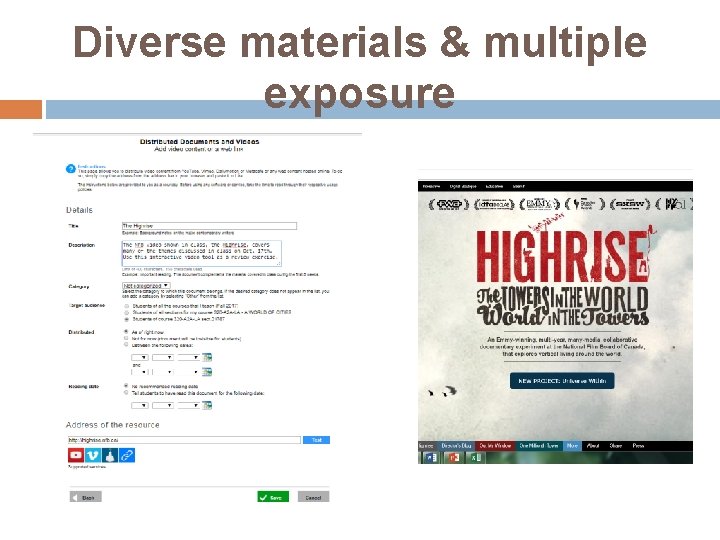Click the Emmy award laurel badge
This screenshot has width=720, height=540.
(540, 204)
